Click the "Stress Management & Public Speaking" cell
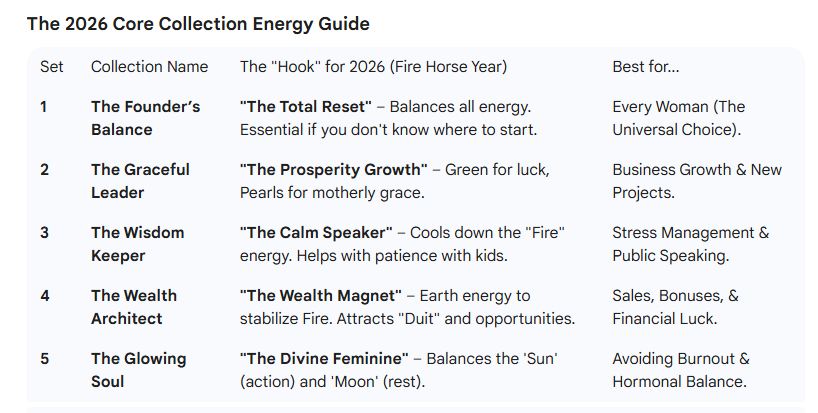This screenshot has width=818, height=413. coord(691,244)
